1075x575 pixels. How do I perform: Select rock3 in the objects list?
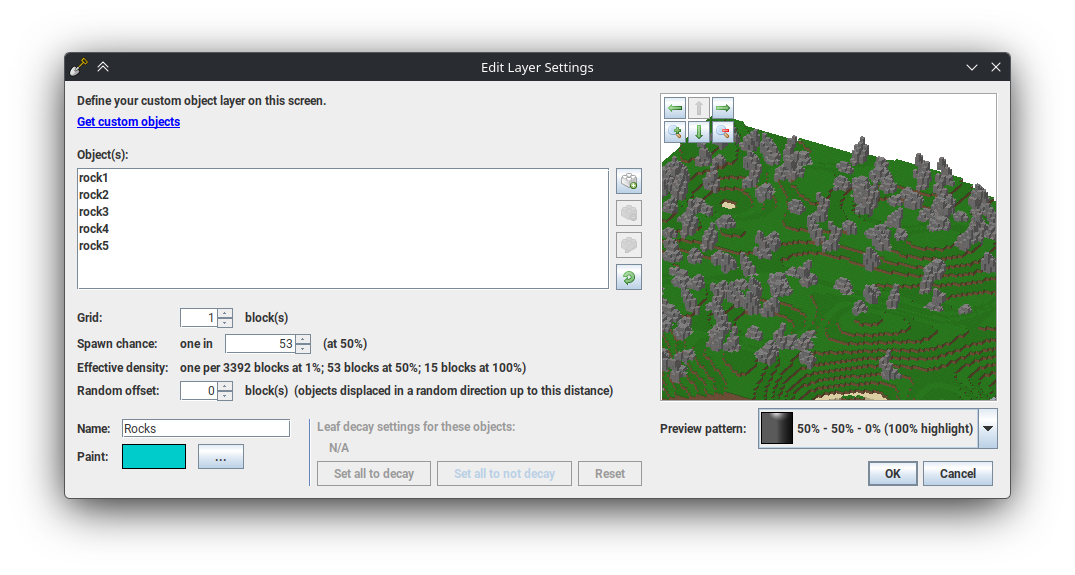[94, 212]
